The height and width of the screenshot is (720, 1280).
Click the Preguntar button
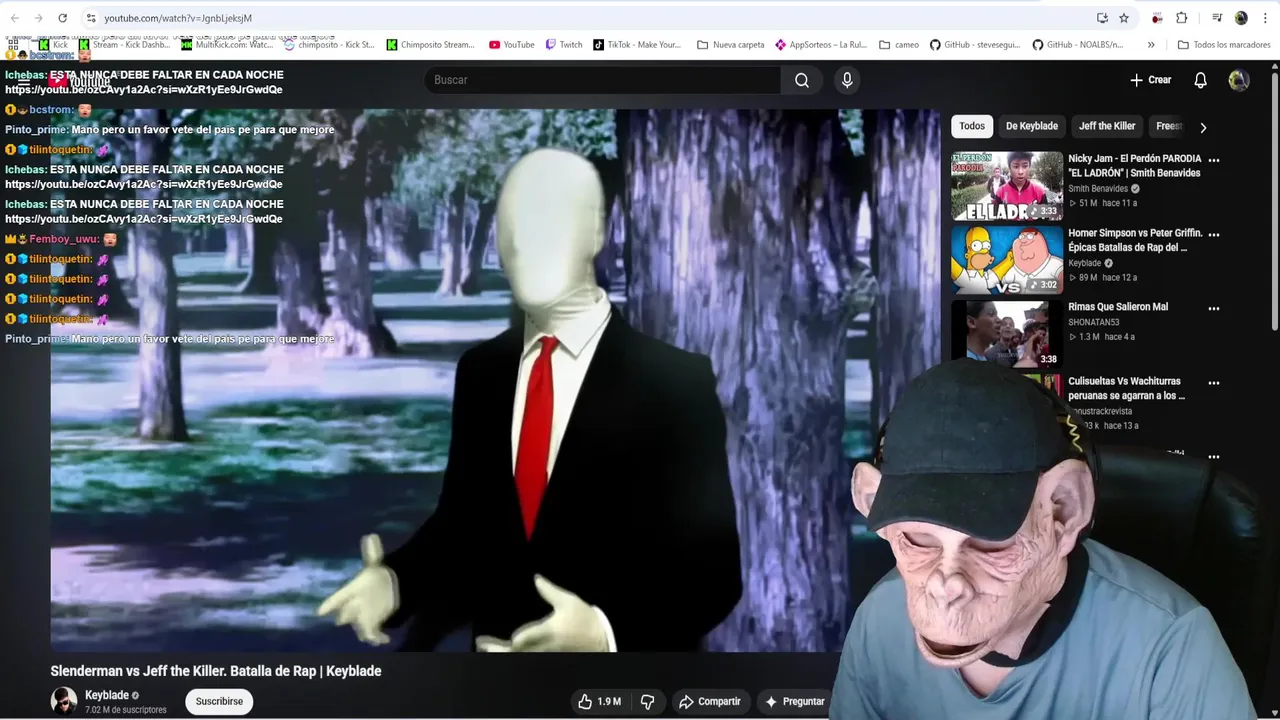(795, 702)
